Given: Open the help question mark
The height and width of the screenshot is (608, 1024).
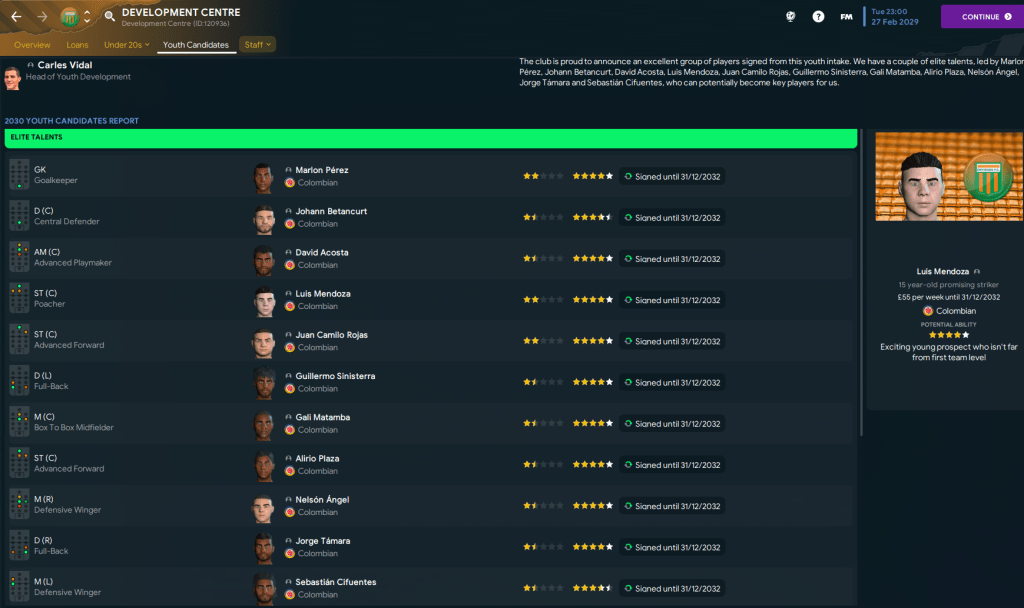Looking at the screenshot, I should click(818, 17).
